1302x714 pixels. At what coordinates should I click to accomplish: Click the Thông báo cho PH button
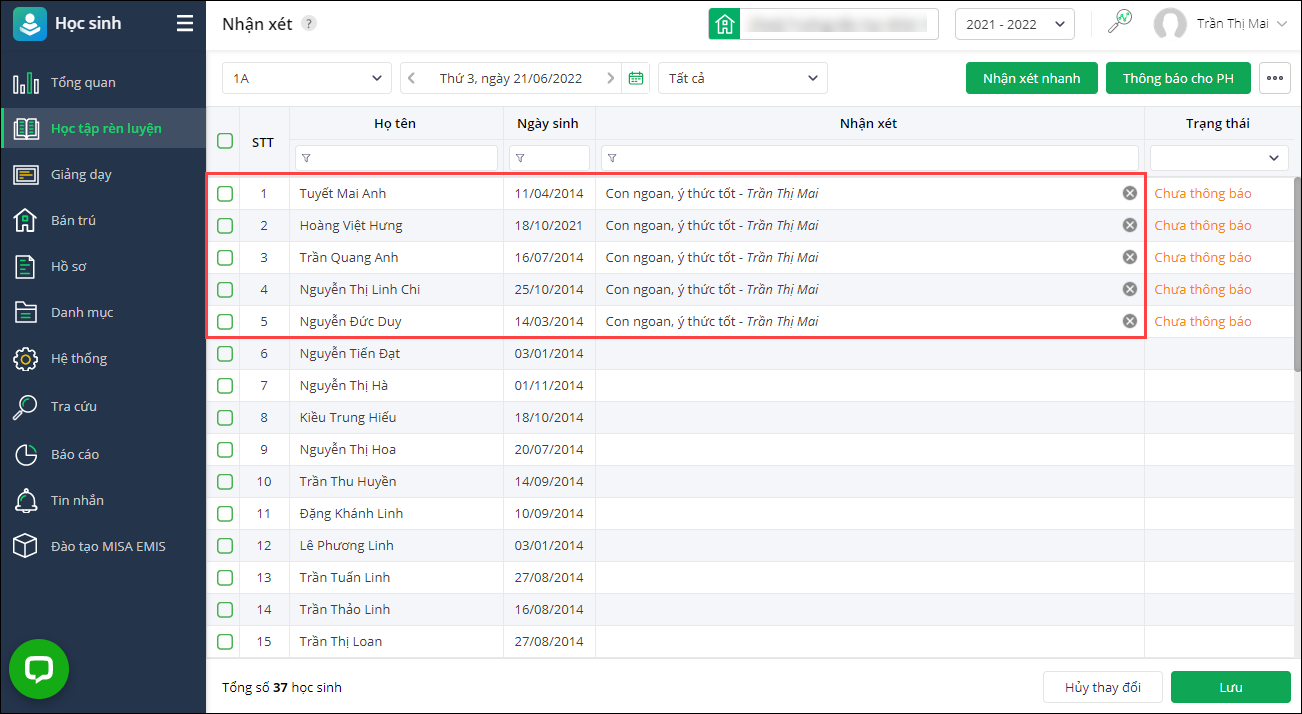coord(1178,78)
